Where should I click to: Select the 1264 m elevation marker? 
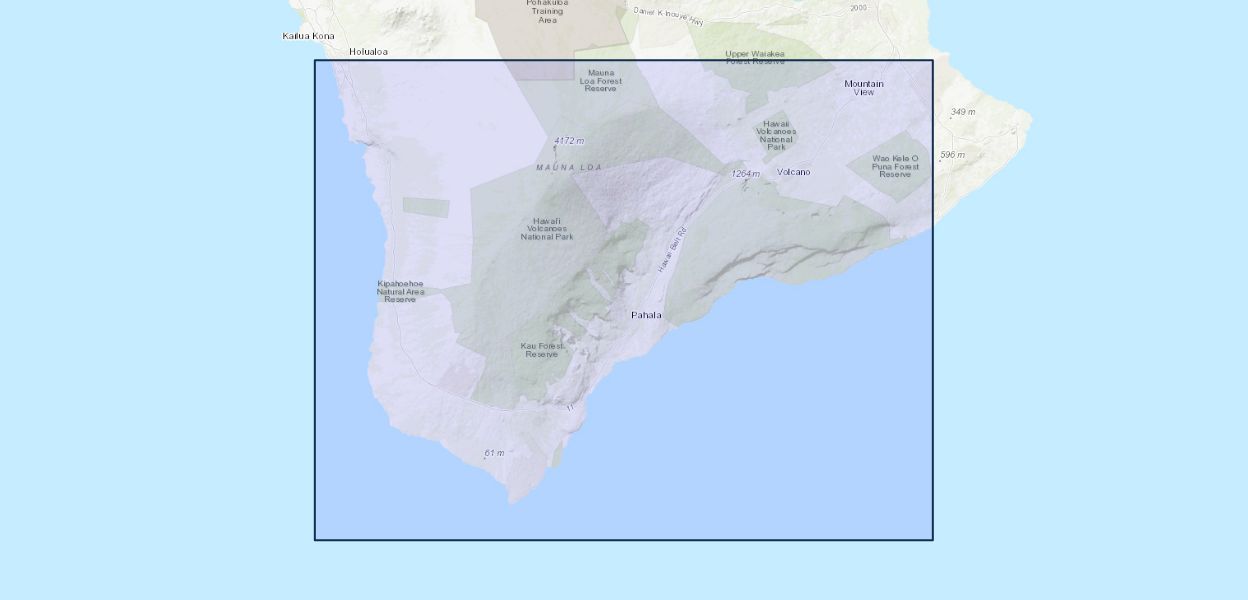[x=745, y=174]
